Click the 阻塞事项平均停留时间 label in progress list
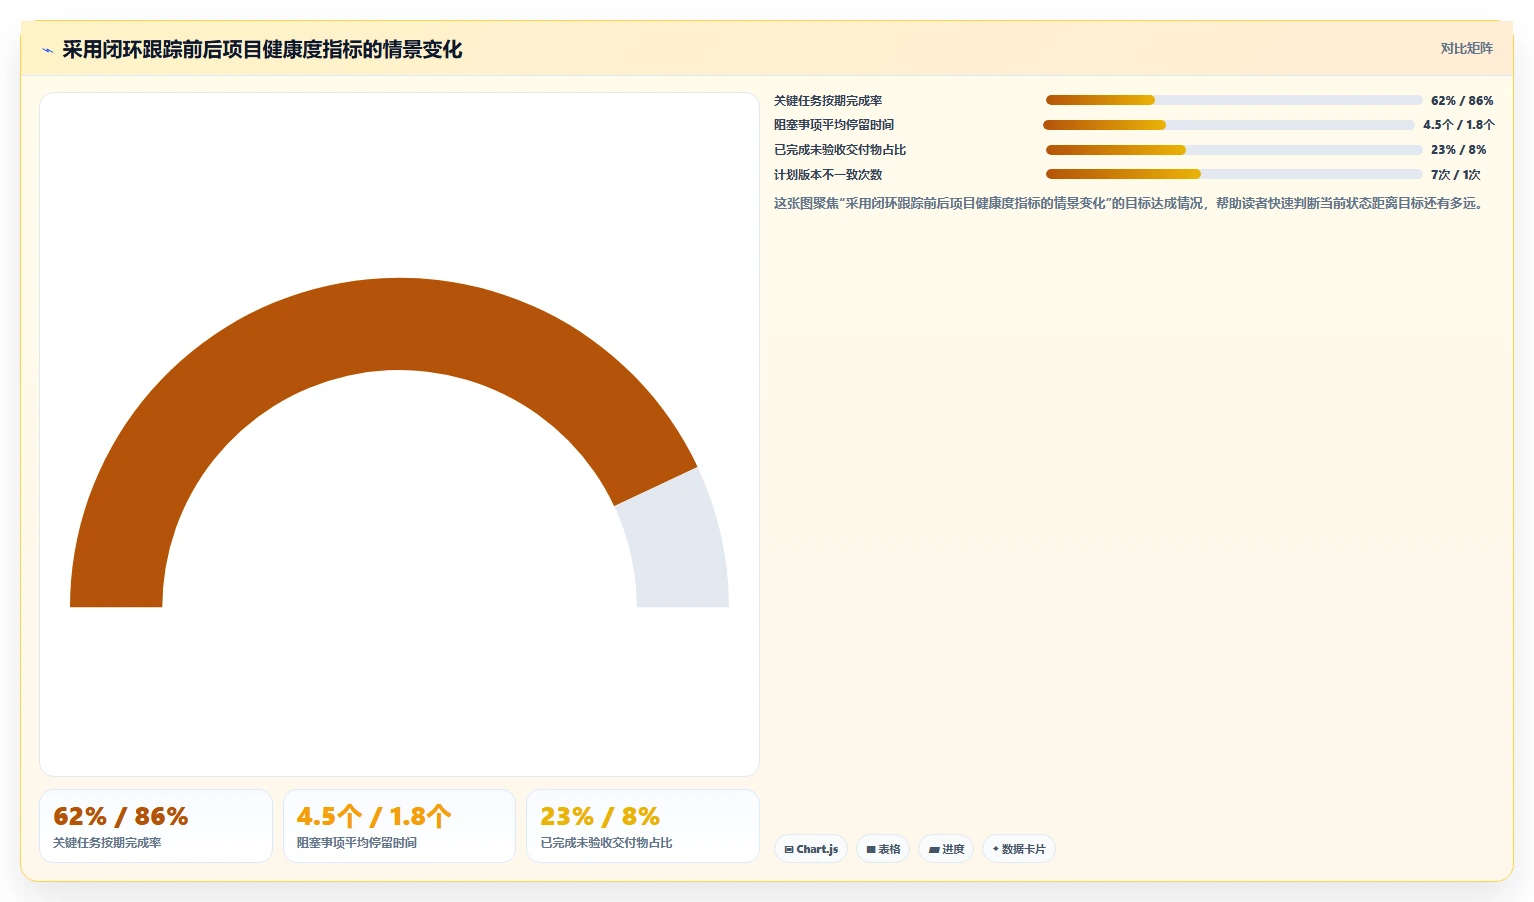 pyautogui.click(x=834, y=125)
